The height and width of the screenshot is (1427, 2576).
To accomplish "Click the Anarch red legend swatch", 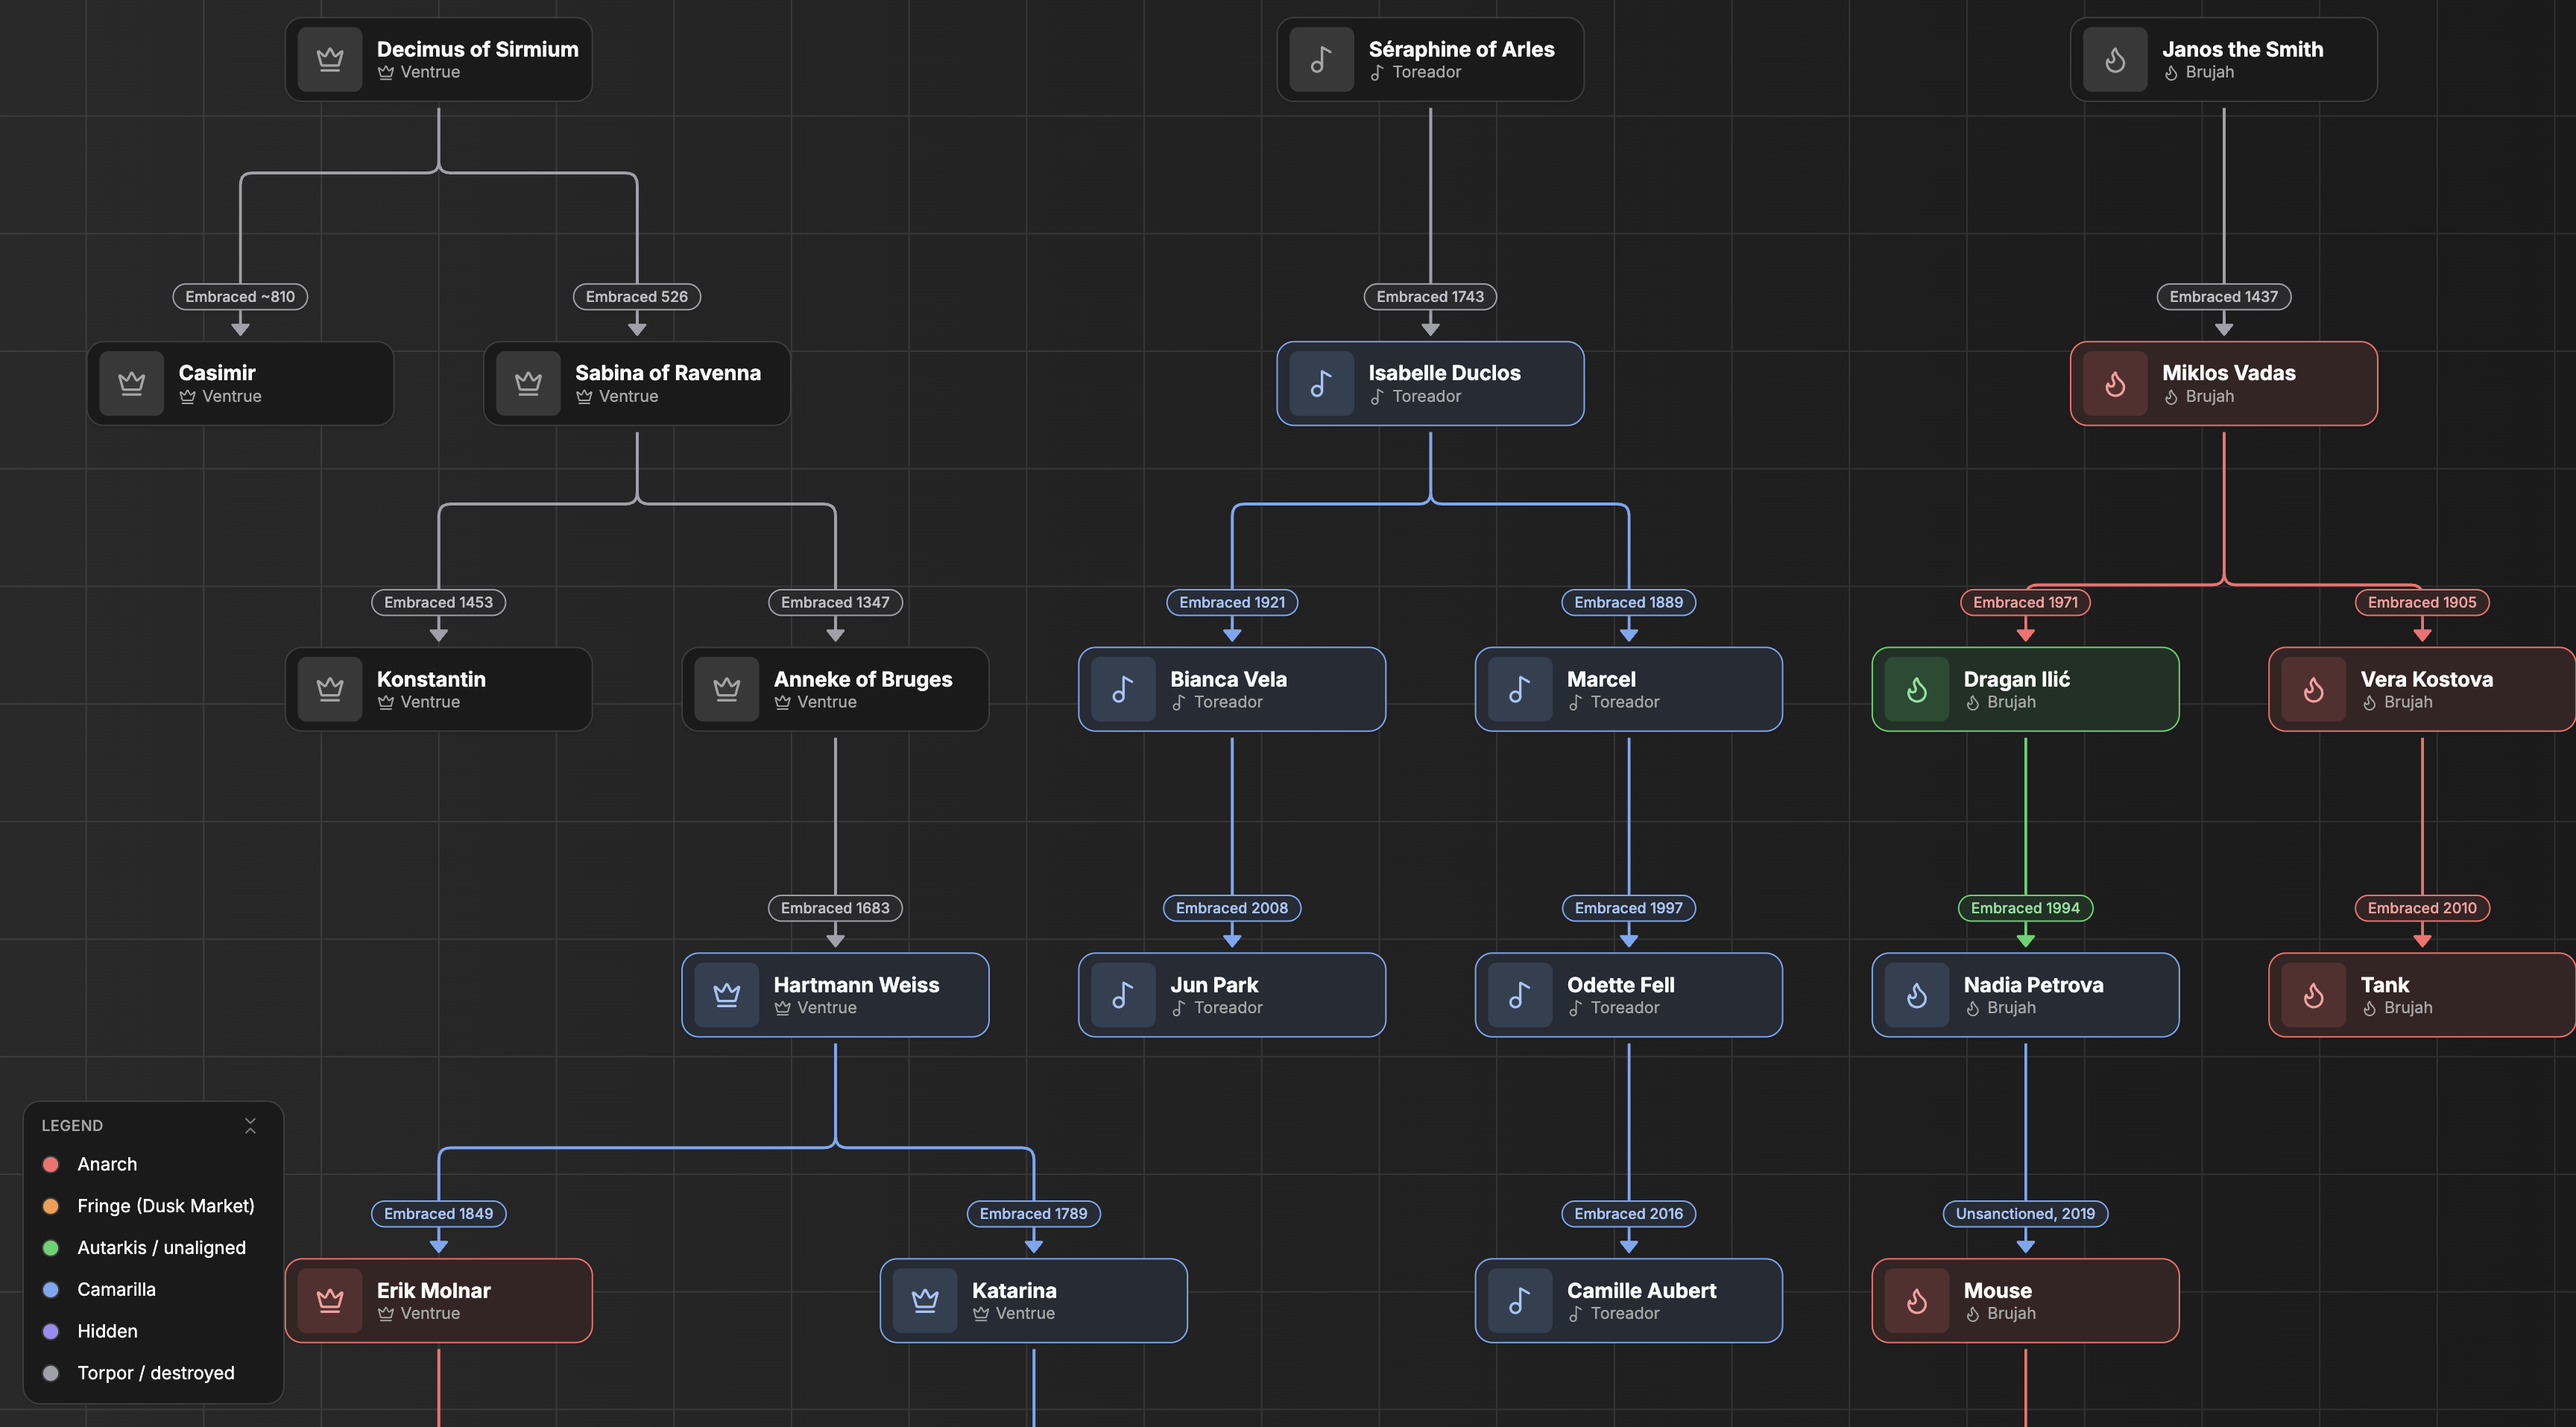I will (x=51, y=1165).
